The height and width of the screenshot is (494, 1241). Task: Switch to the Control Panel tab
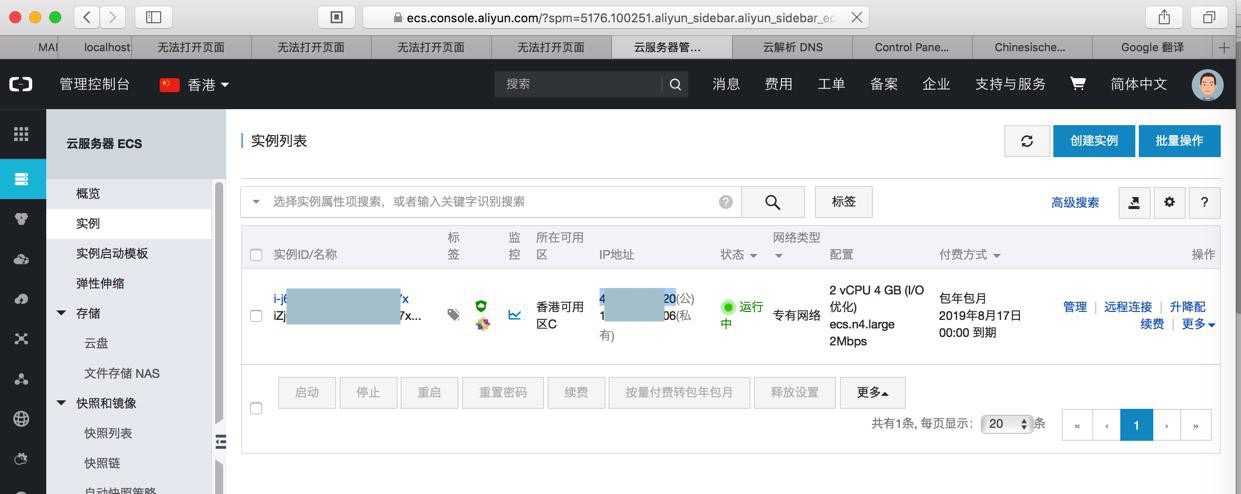912,47
